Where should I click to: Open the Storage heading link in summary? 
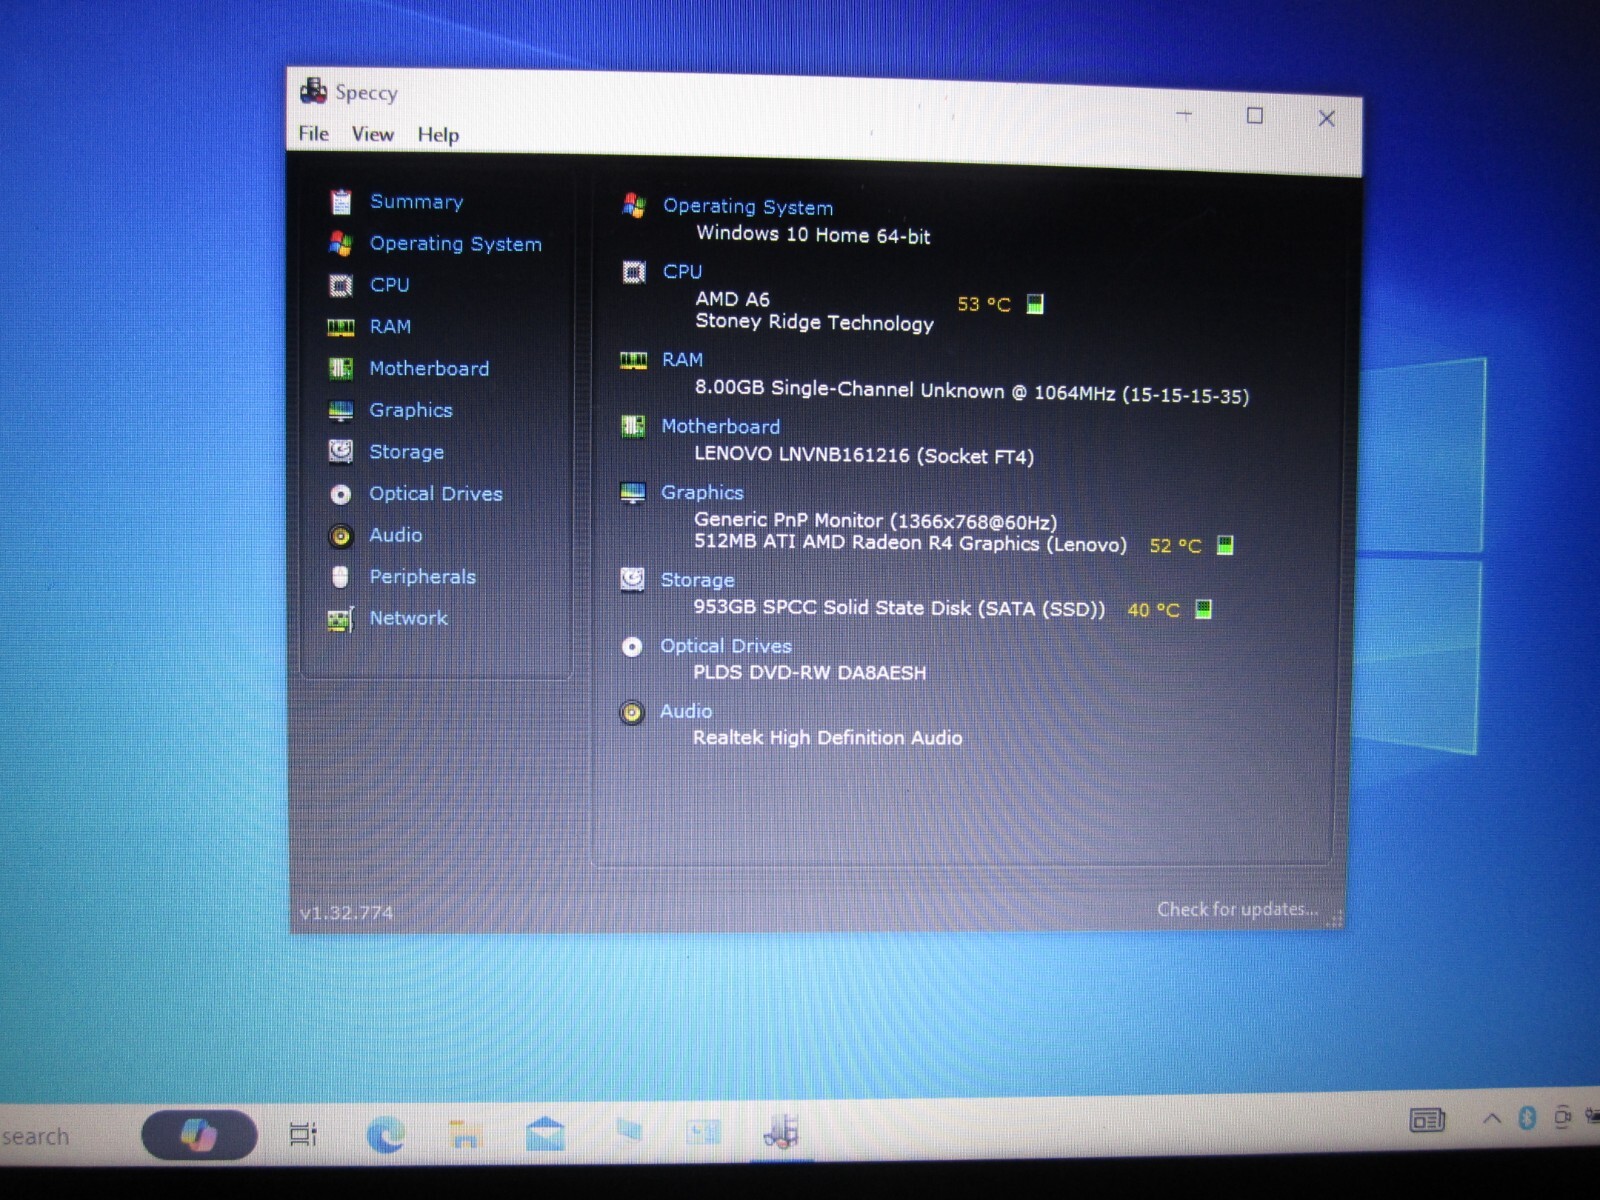[697, 580]
